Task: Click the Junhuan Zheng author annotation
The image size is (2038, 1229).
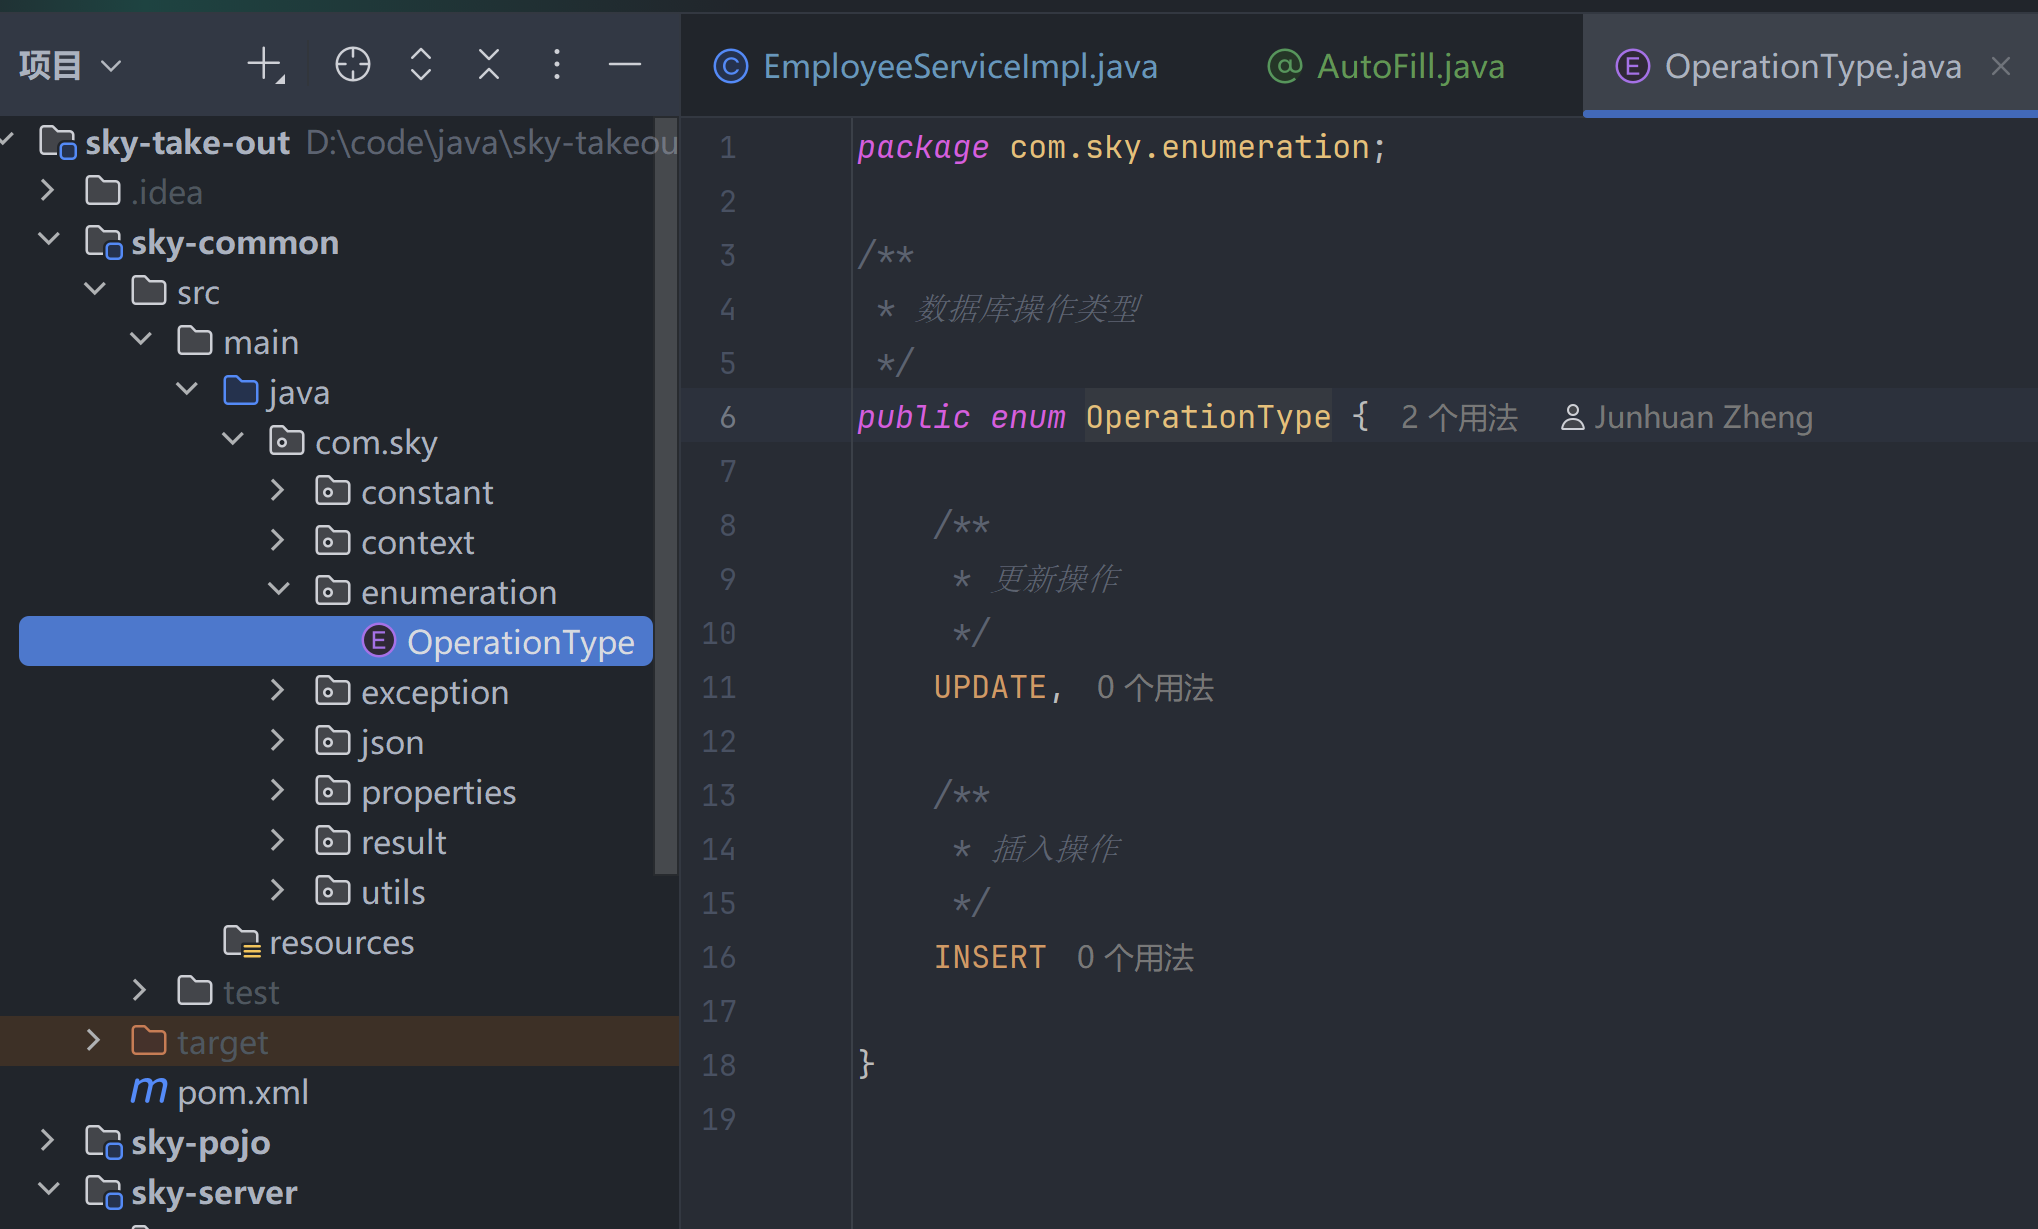Action: (x=1702, y=417)
